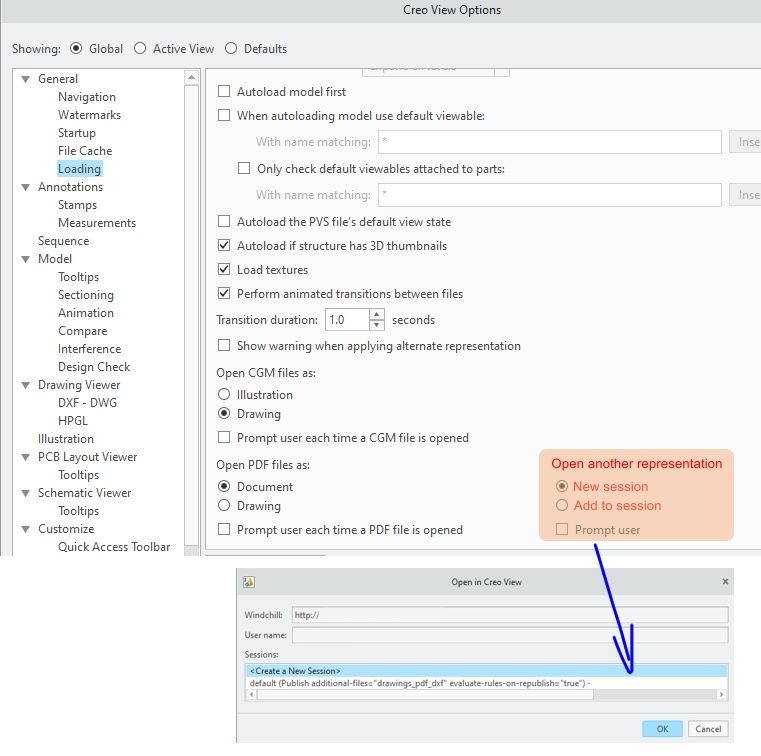The height and width of the screenshot is (756, 761).
Task: Open Sequence options page
Action: (64, 241)
